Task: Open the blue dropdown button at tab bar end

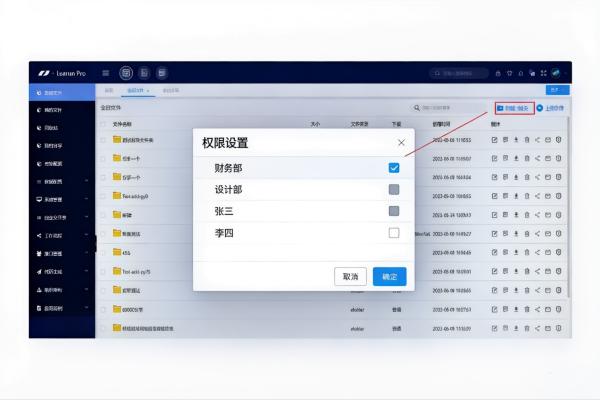Action: click(557, 90)
